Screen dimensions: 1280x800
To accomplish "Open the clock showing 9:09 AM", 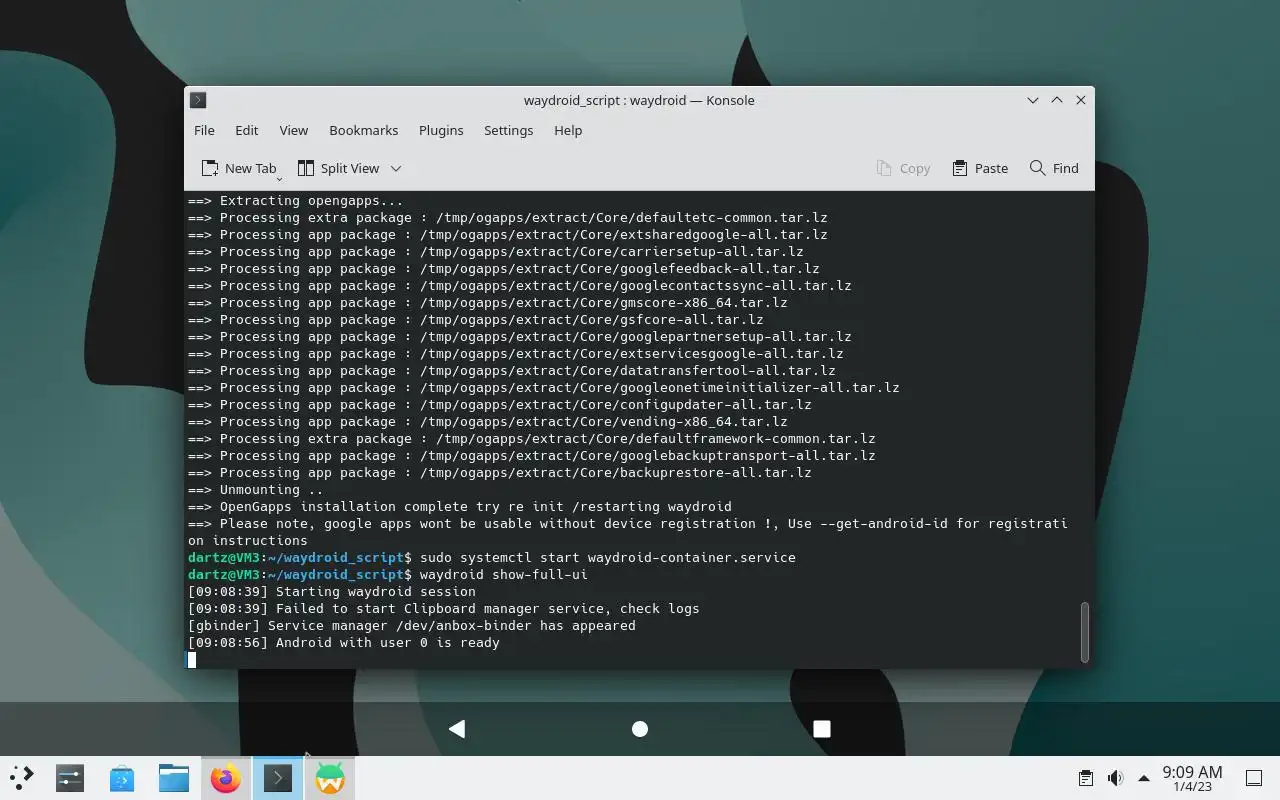I will click(x=1192, y=778).
